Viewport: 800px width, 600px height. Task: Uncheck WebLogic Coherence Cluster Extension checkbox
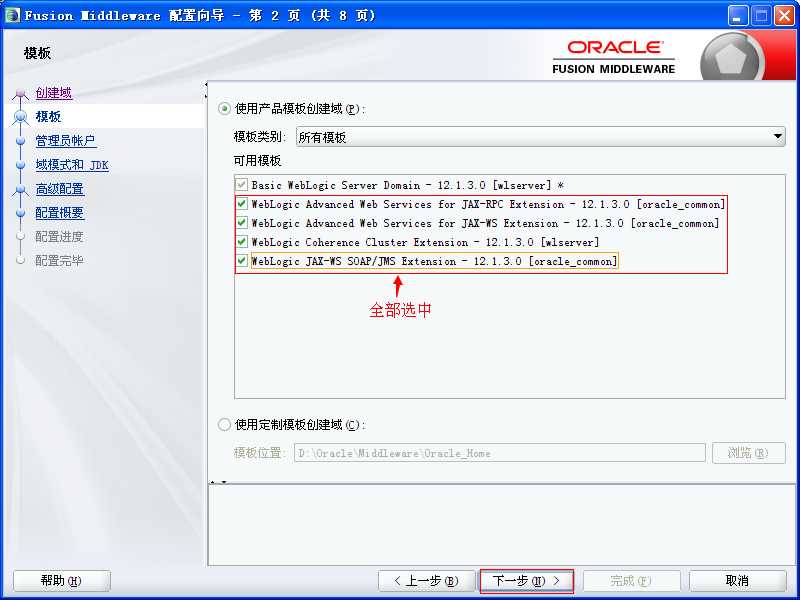pyautogui.click(x=242, y=242)
